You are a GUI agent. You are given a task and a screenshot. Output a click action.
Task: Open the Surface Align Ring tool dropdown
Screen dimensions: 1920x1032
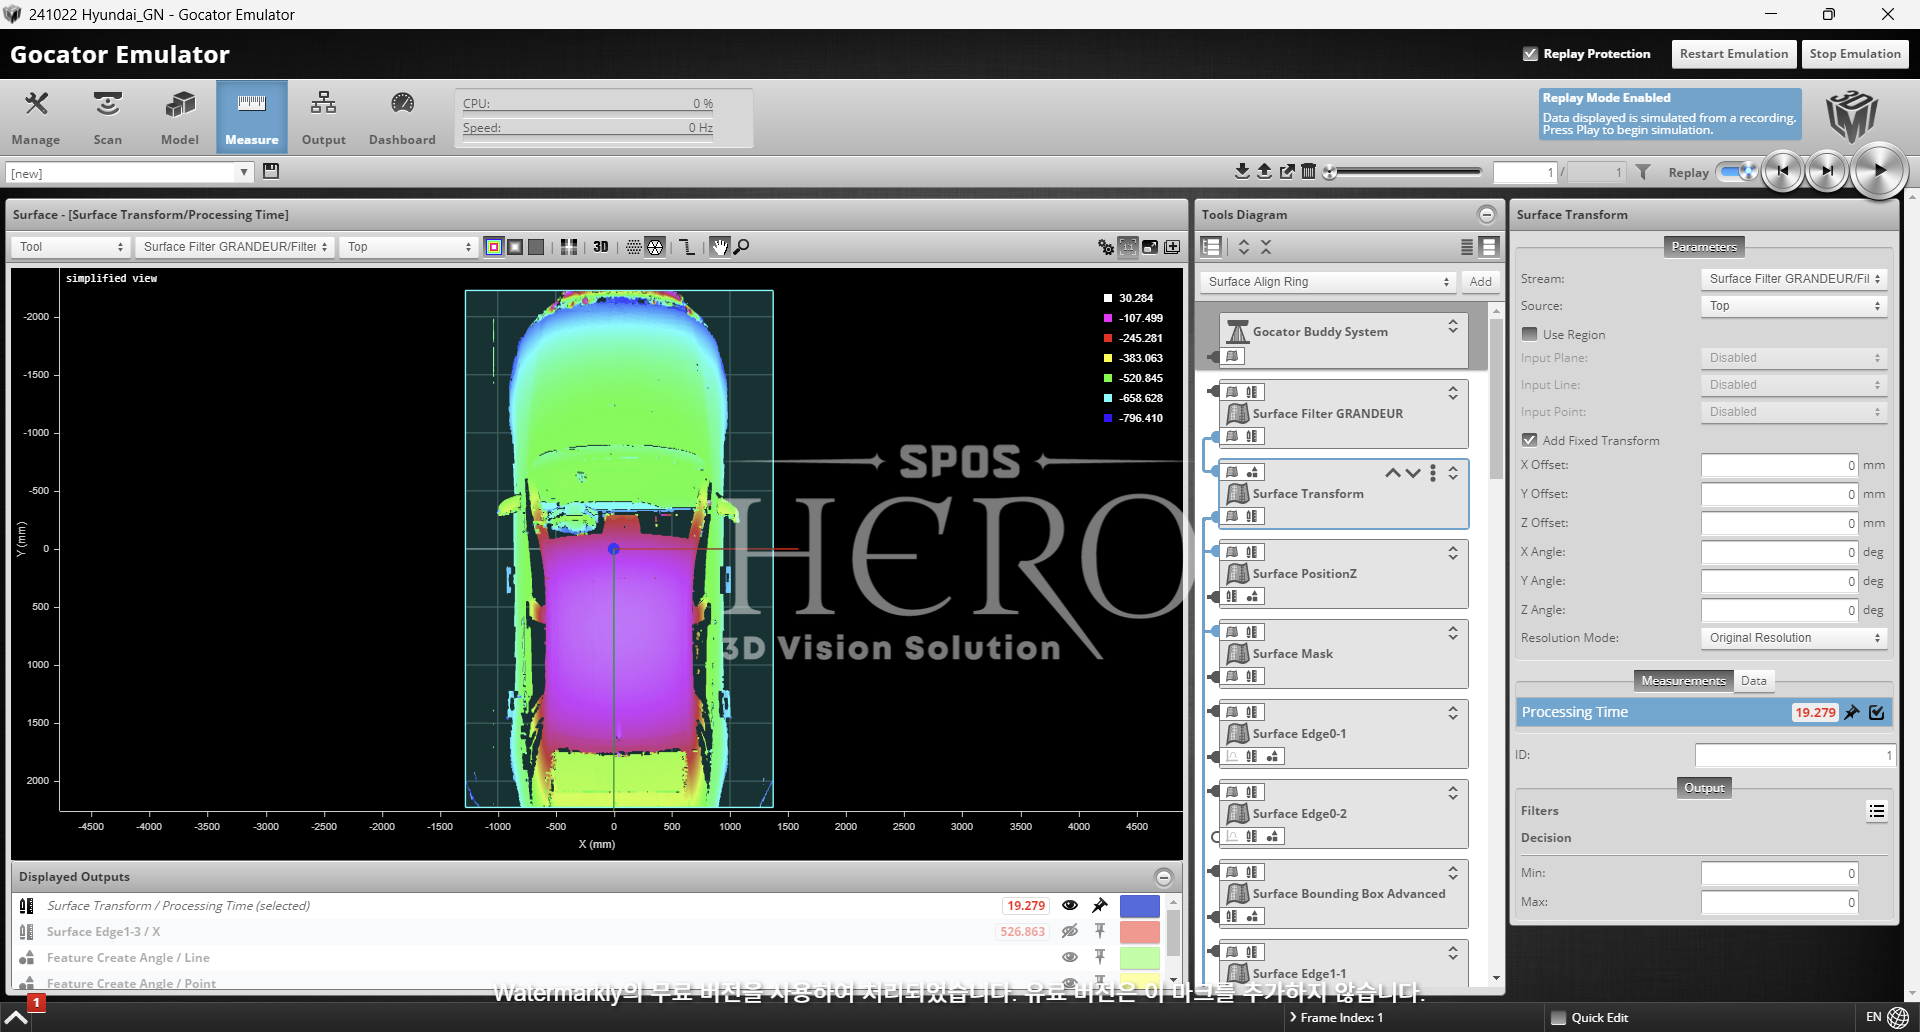point(1328,282)
